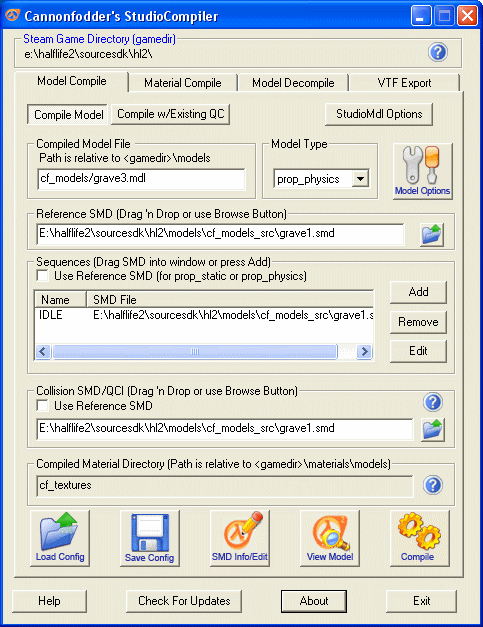
Task: Open StudioMdl Options
Action: click(x=379, y=114)
